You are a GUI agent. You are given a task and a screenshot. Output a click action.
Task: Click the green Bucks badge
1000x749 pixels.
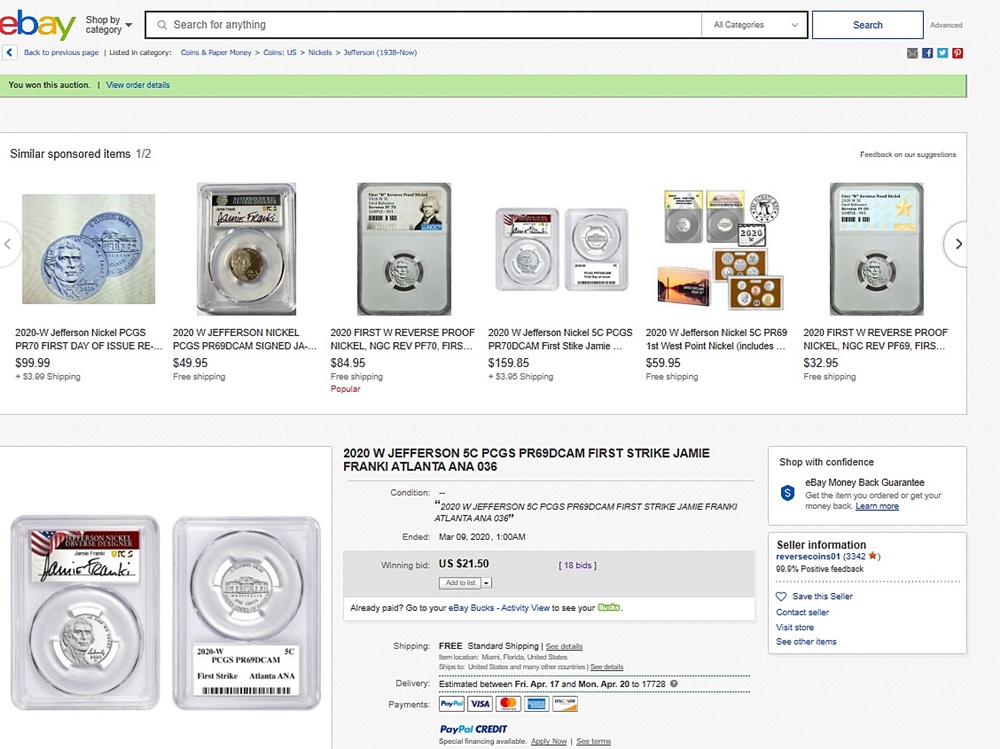click(608, 607)
